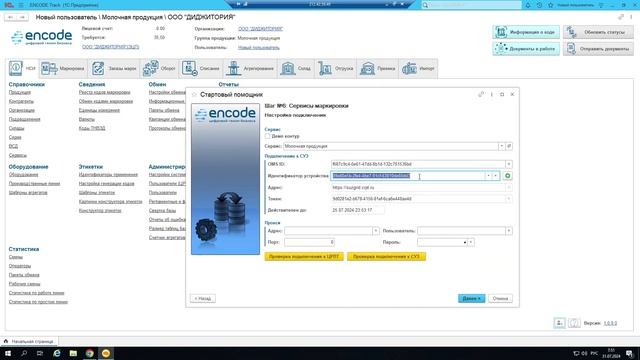Click the Импорт truck icon
This screenshot has height=360, width=640.
[409, 69]
